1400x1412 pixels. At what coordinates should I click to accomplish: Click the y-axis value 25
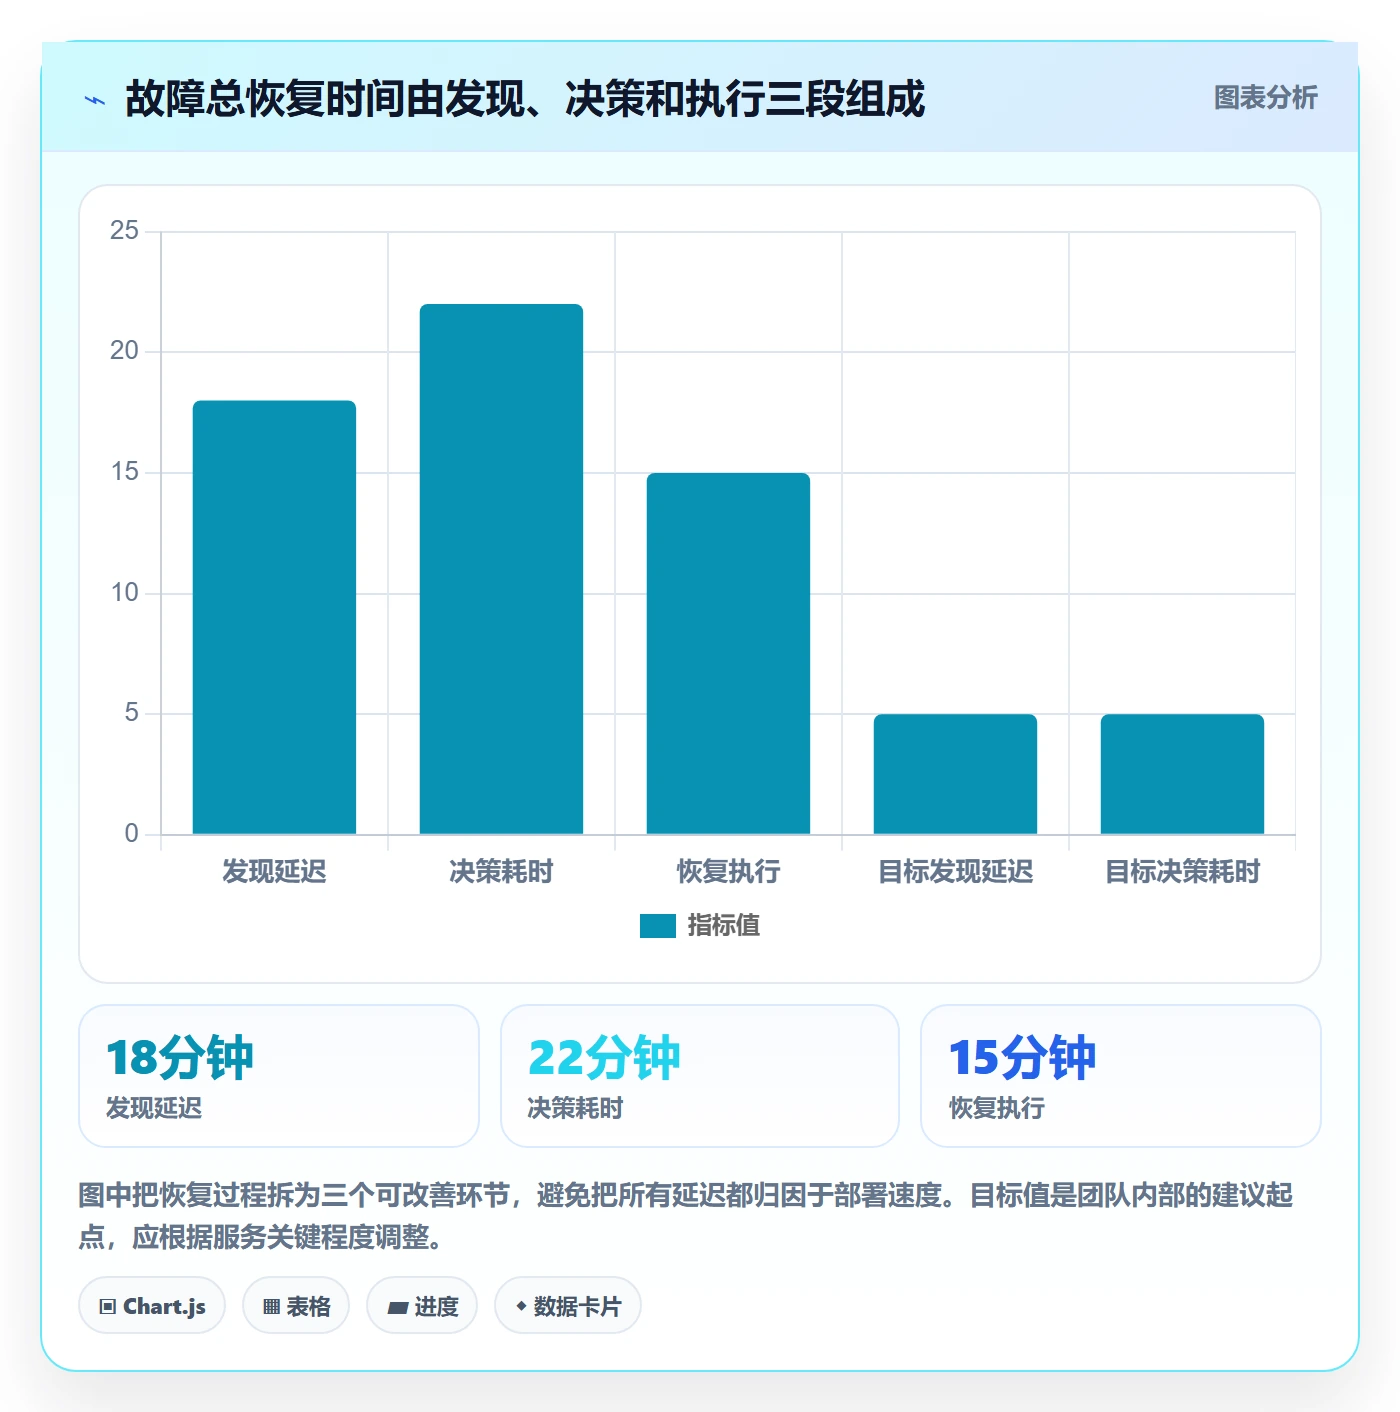124,231
